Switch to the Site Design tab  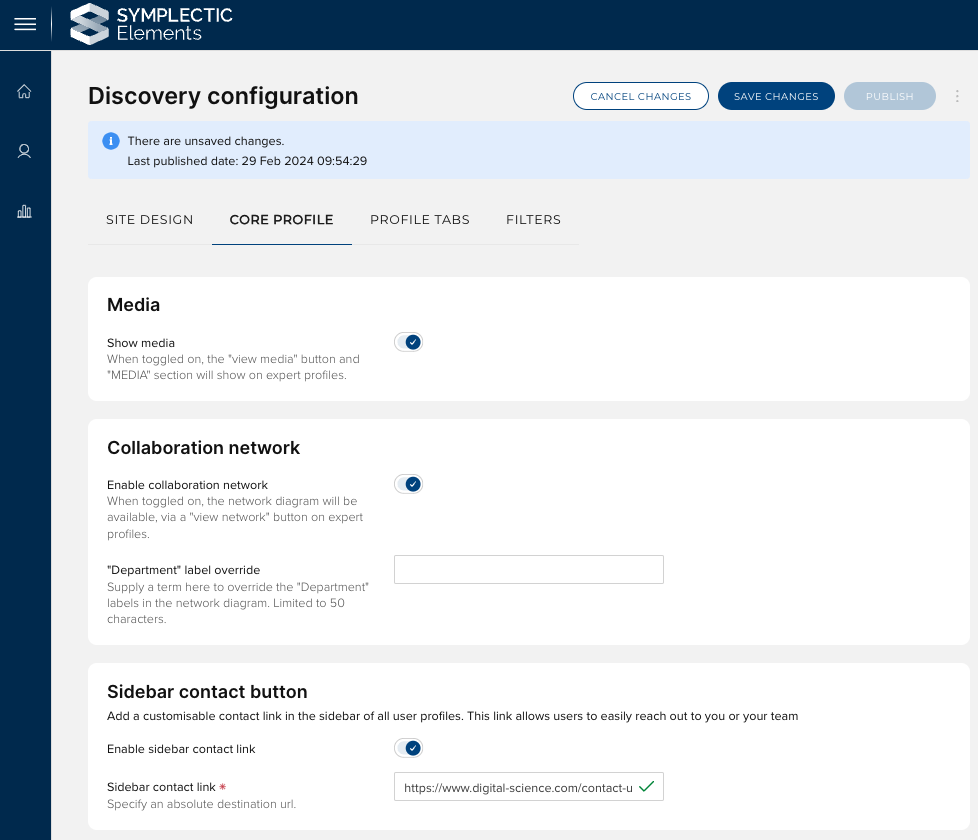(x=150, y=220)
